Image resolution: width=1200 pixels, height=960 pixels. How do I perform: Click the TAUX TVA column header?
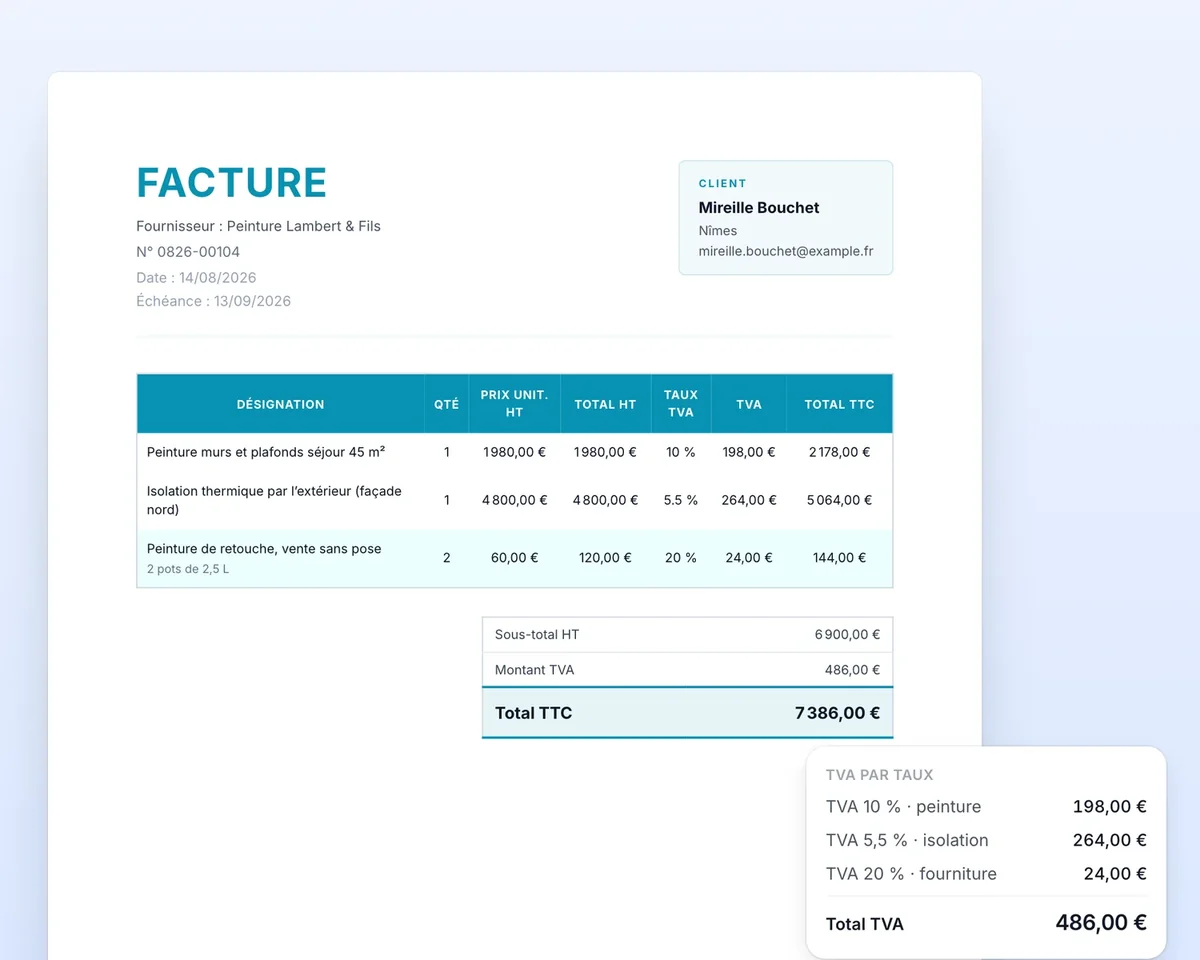click(681, 404)
